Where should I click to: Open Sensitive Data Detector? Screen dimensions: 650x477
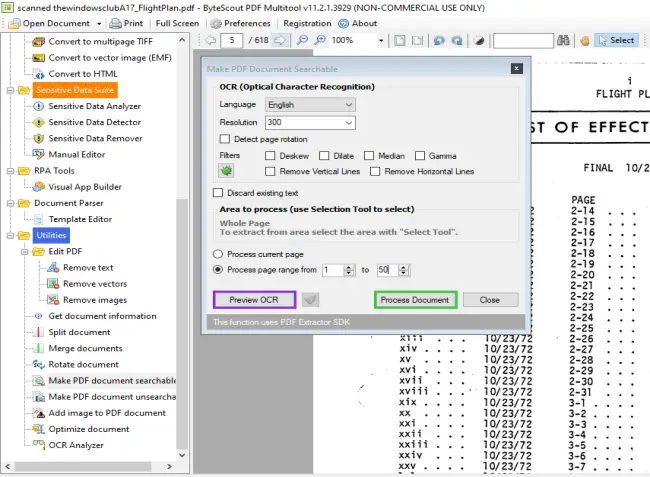pos(95,122)
